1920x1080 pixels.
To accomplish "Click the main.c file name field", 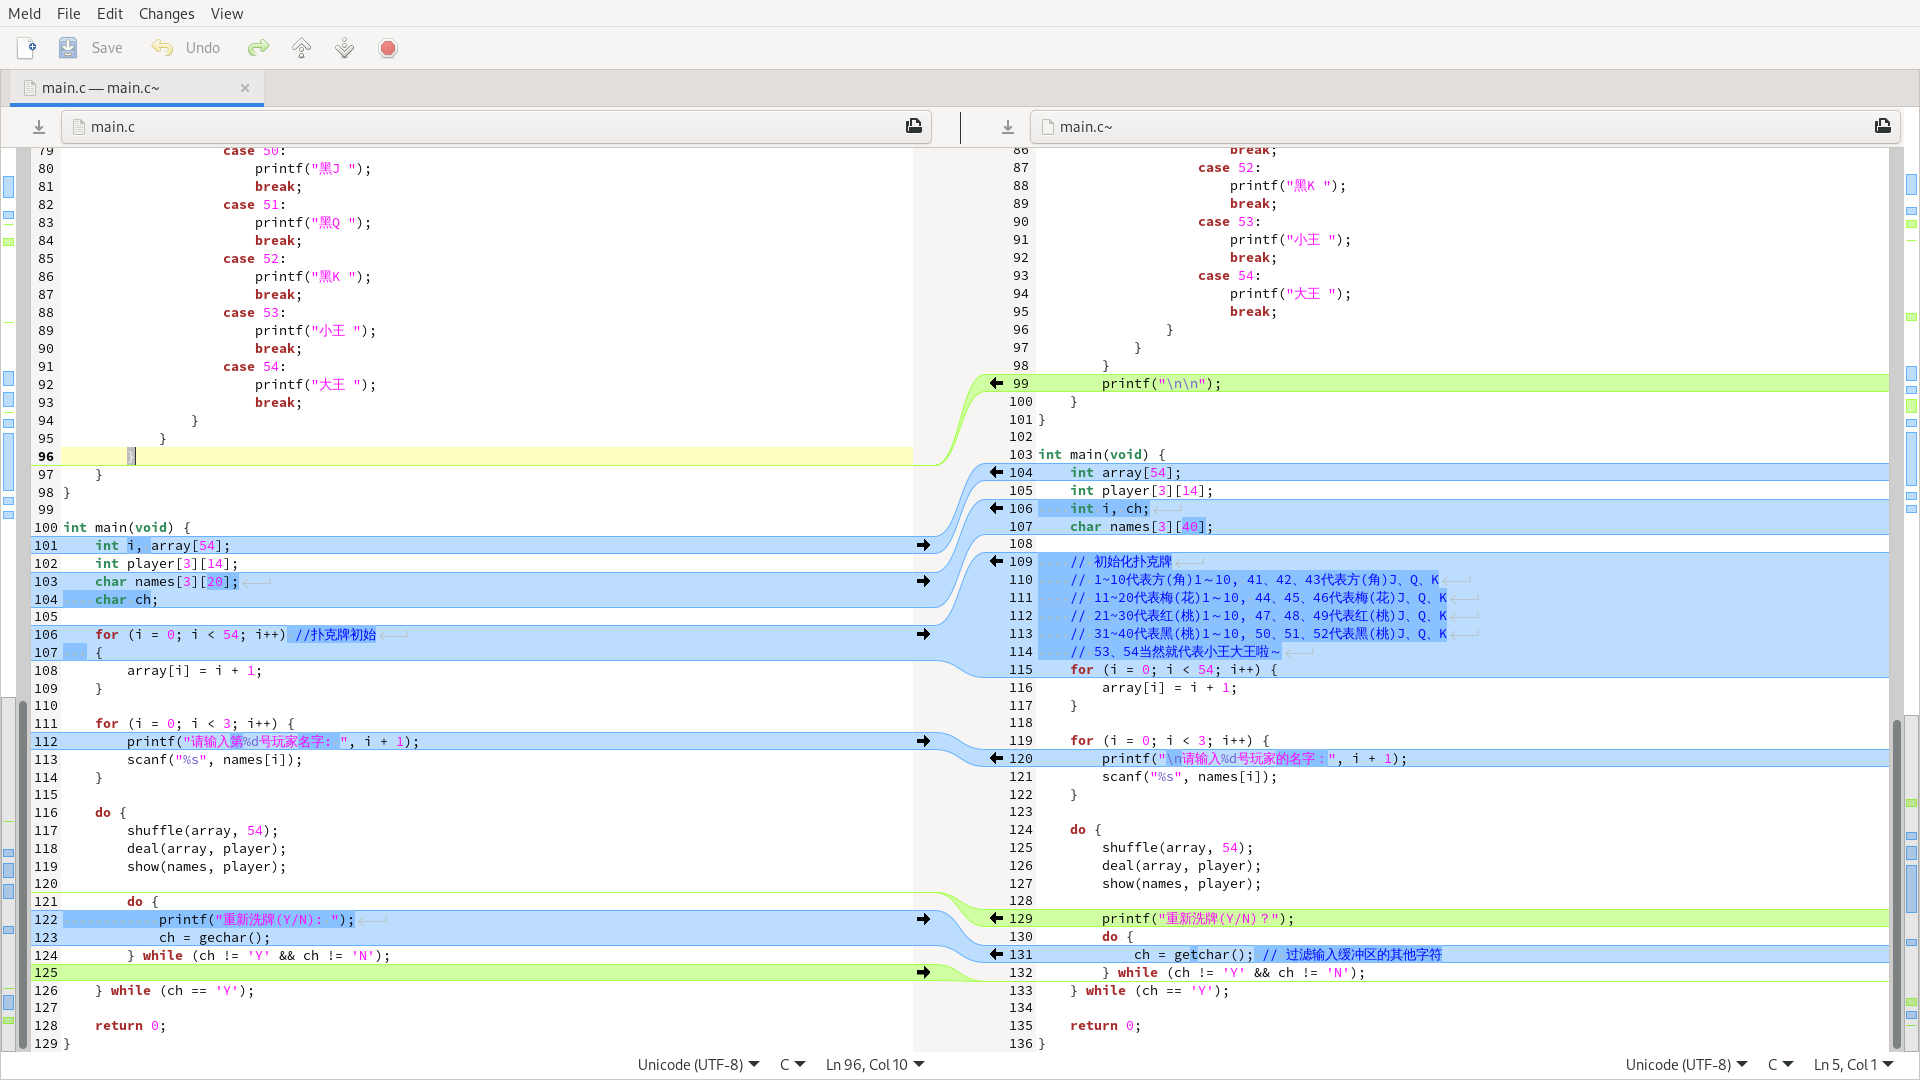I will (x=497, y=127).
